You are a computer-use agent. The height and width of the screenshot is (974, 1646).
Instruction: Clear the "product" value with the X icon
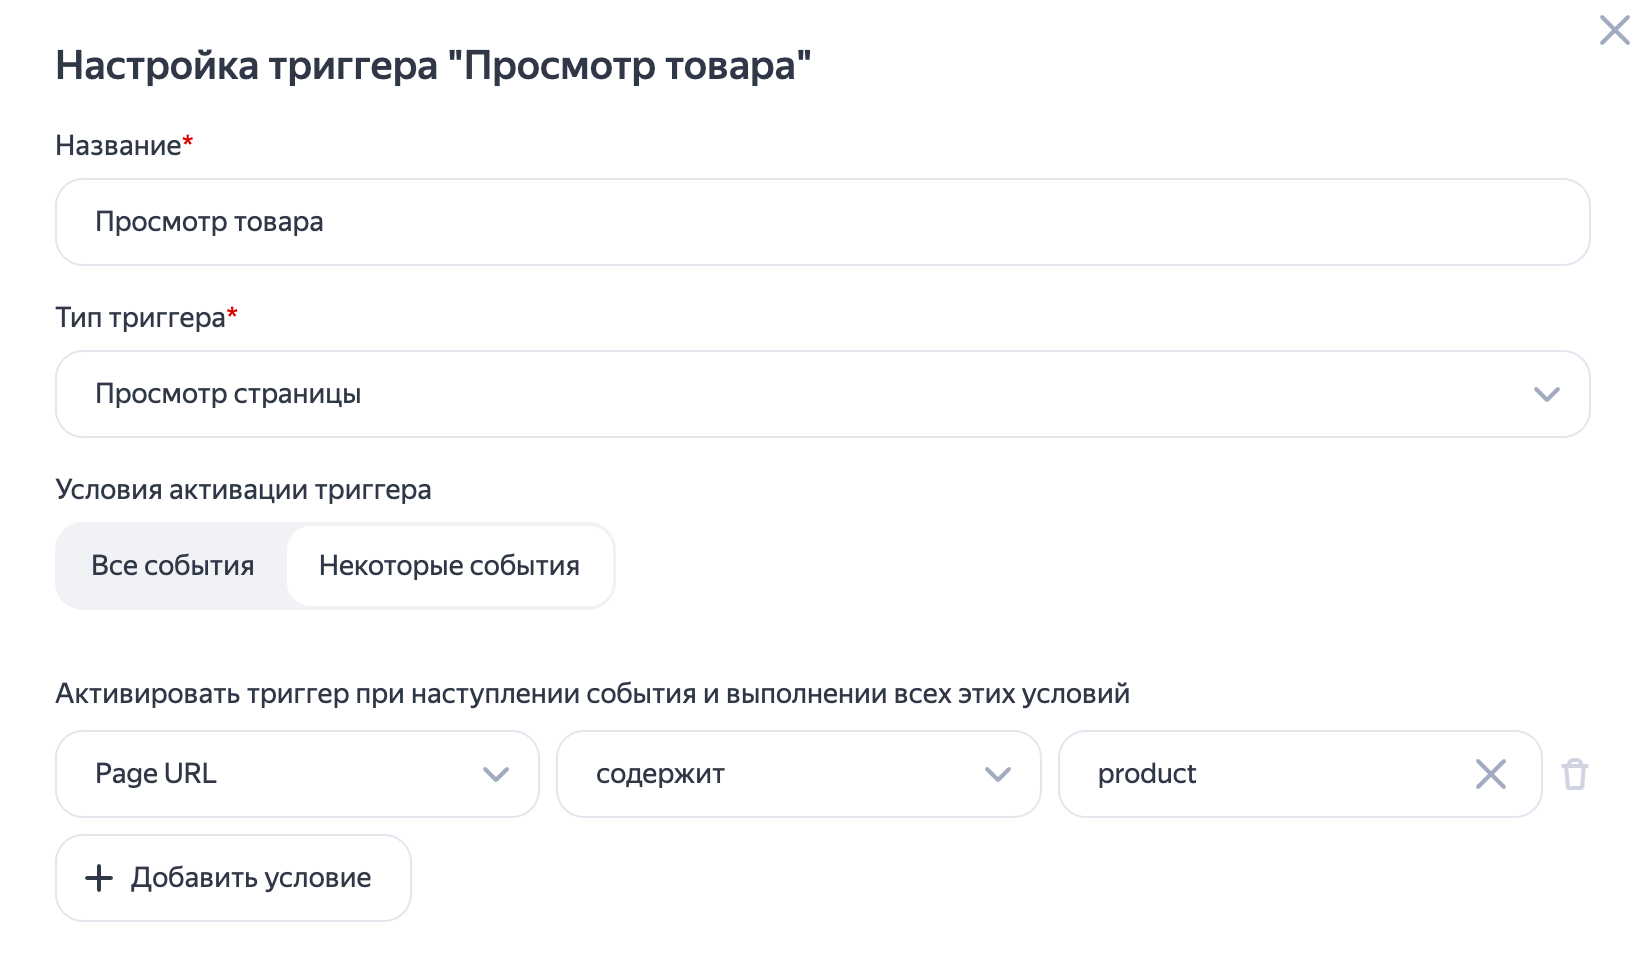1490,774
